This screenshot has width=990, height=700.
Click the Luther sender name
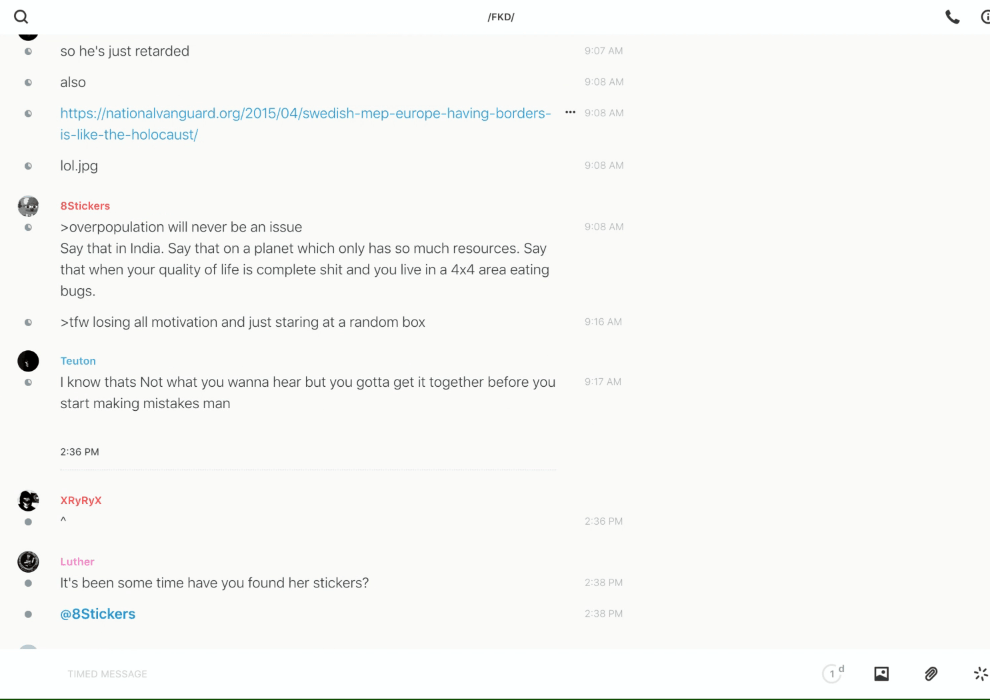[77, 562]
